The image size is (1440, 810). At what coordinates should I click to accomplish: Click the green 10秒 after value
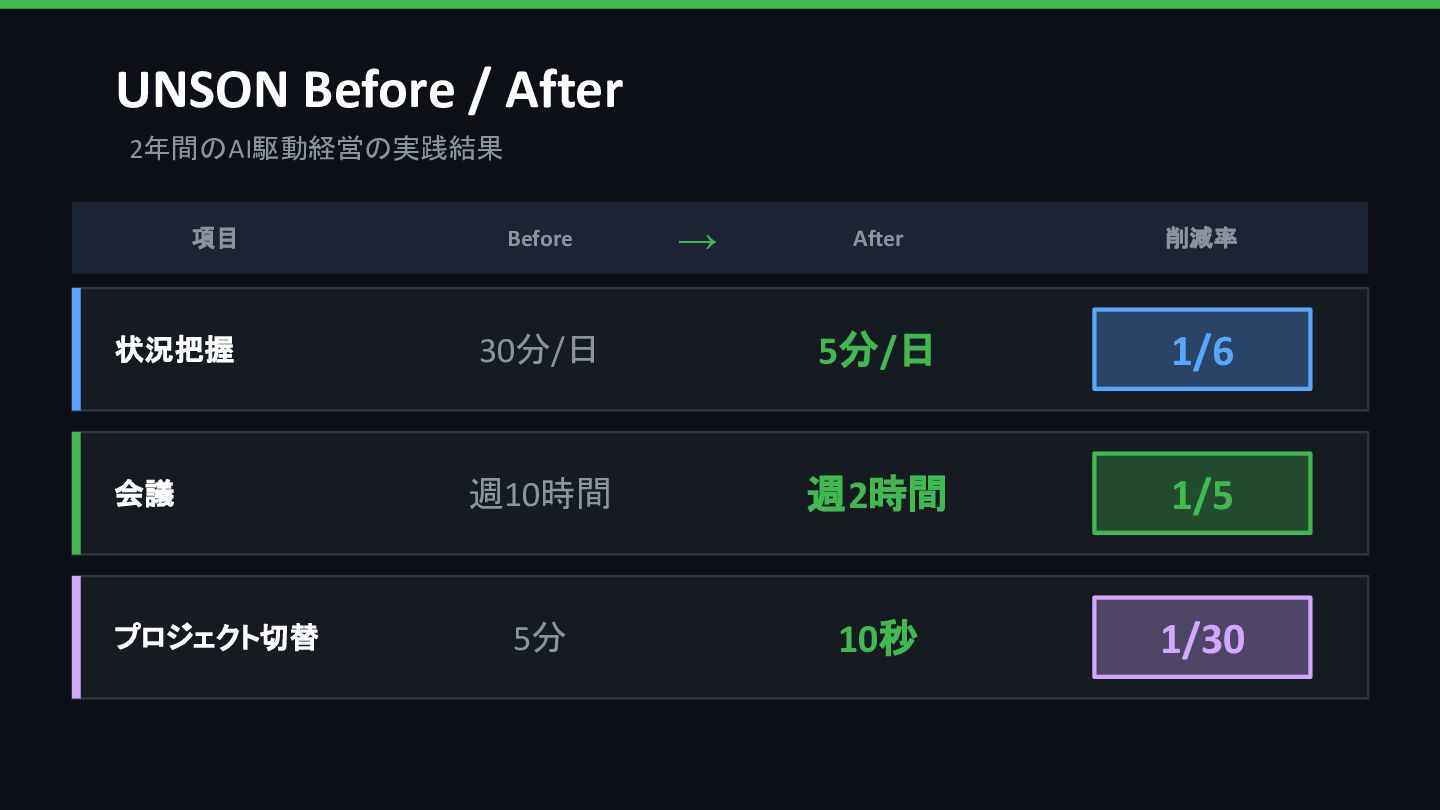coord(877,638)
